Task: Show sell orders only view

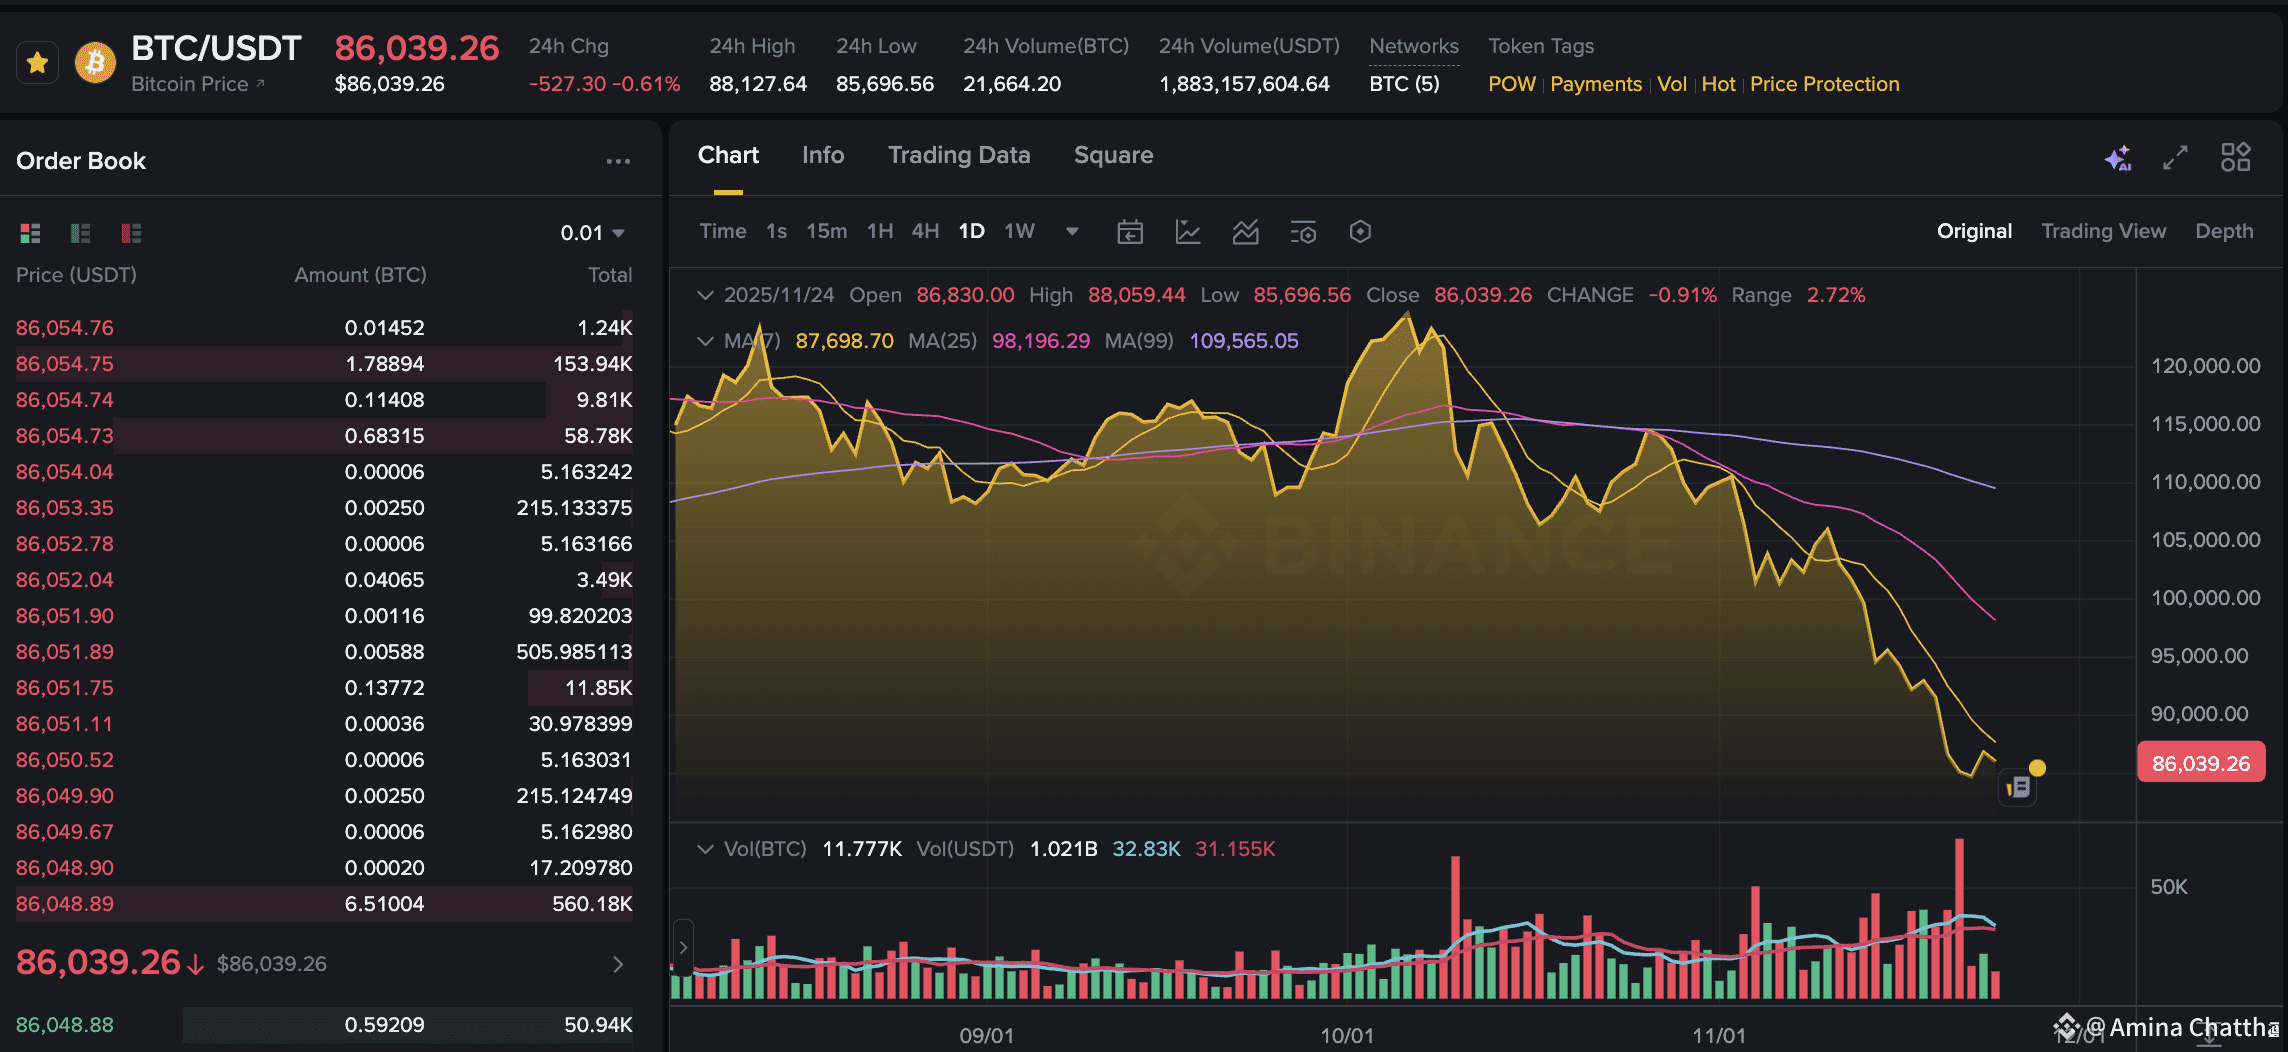Action: (x=131, y=233)
